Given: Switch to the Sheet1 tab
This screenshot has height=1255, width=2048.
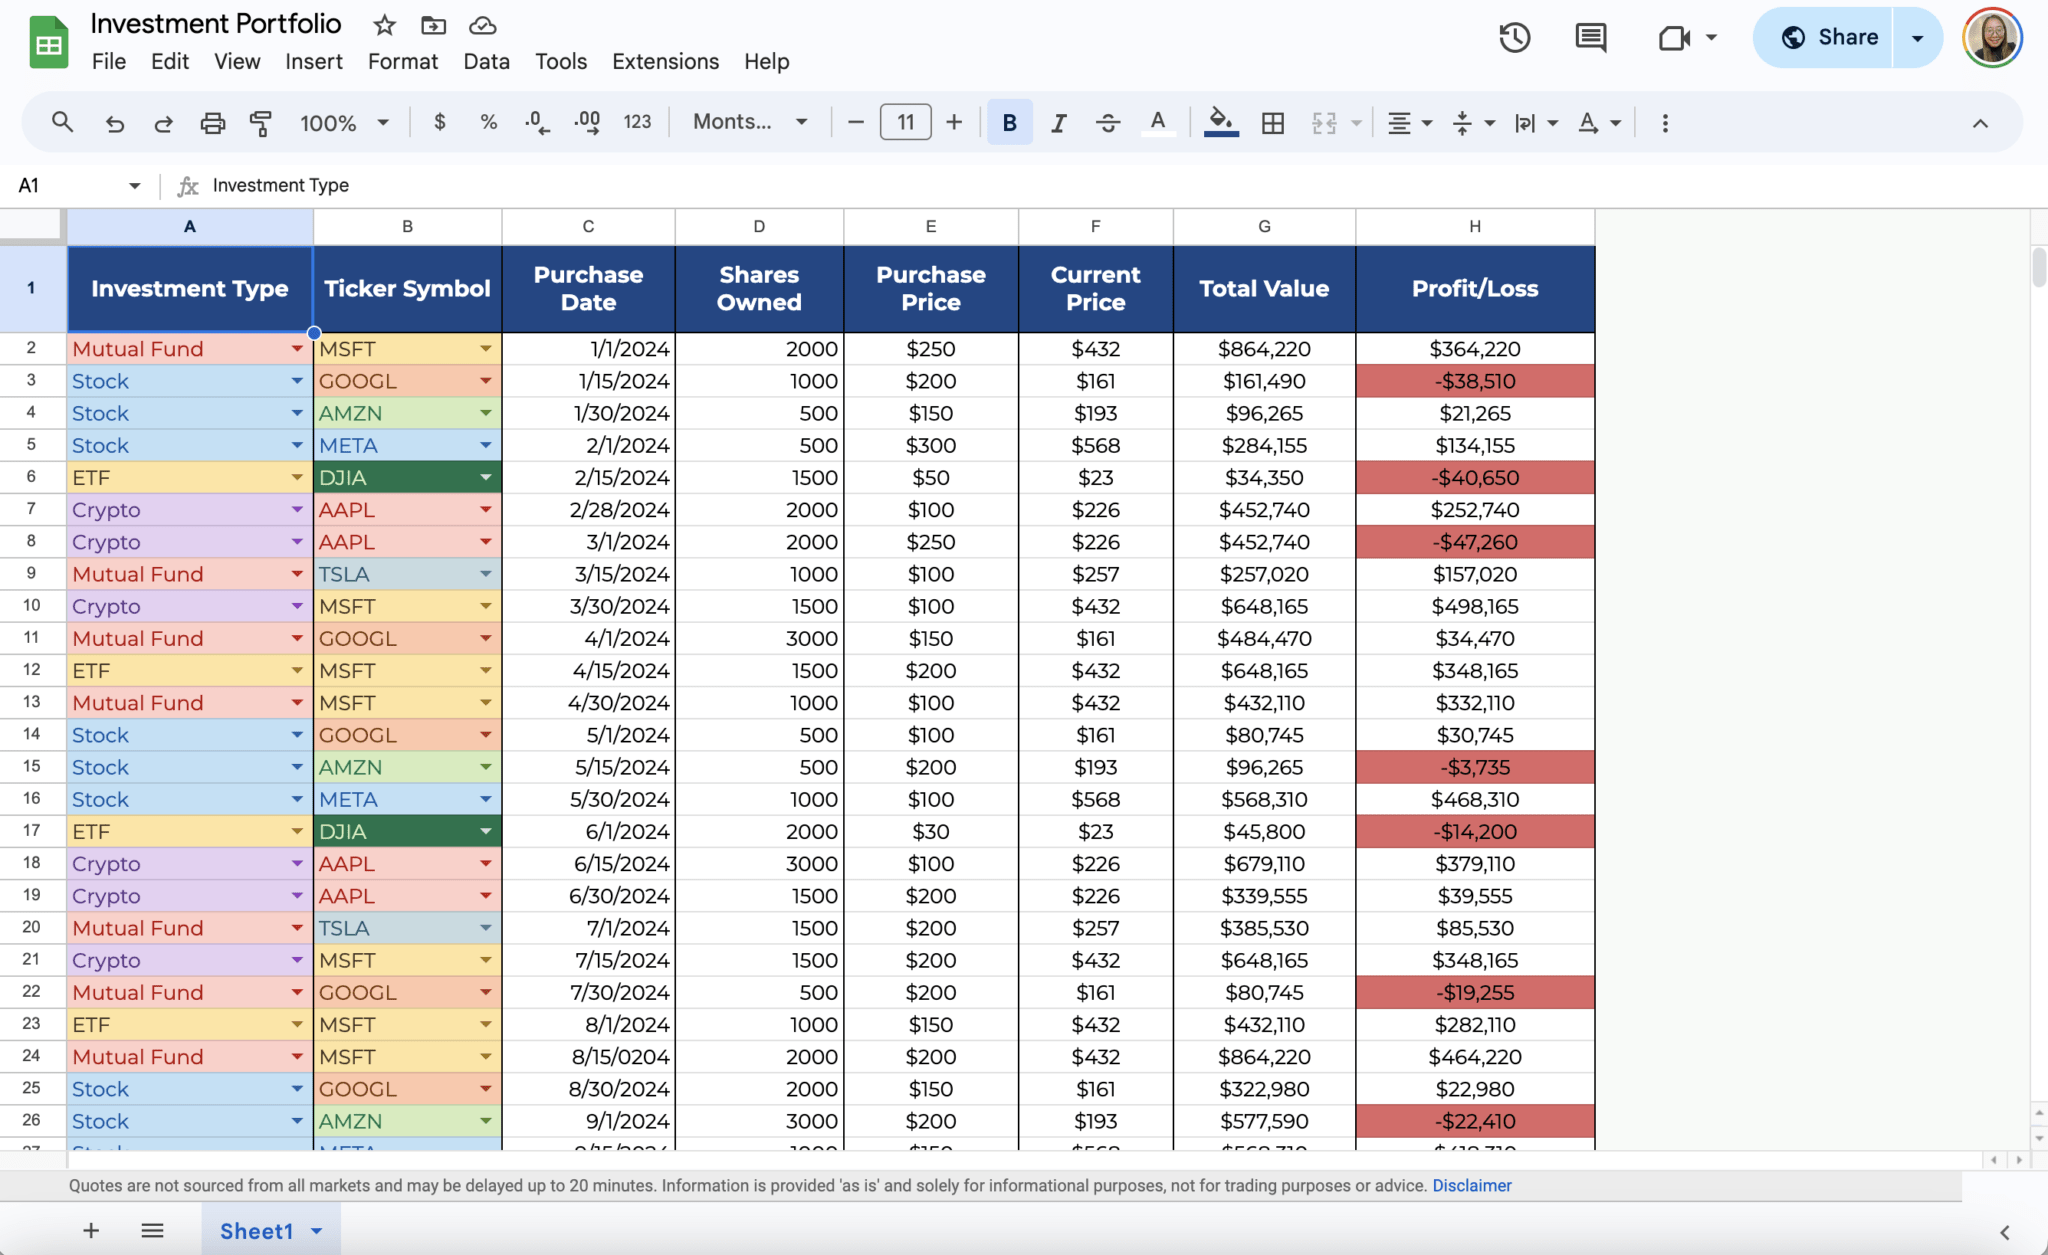Looking at the screenshot, I should (256, 1231).
